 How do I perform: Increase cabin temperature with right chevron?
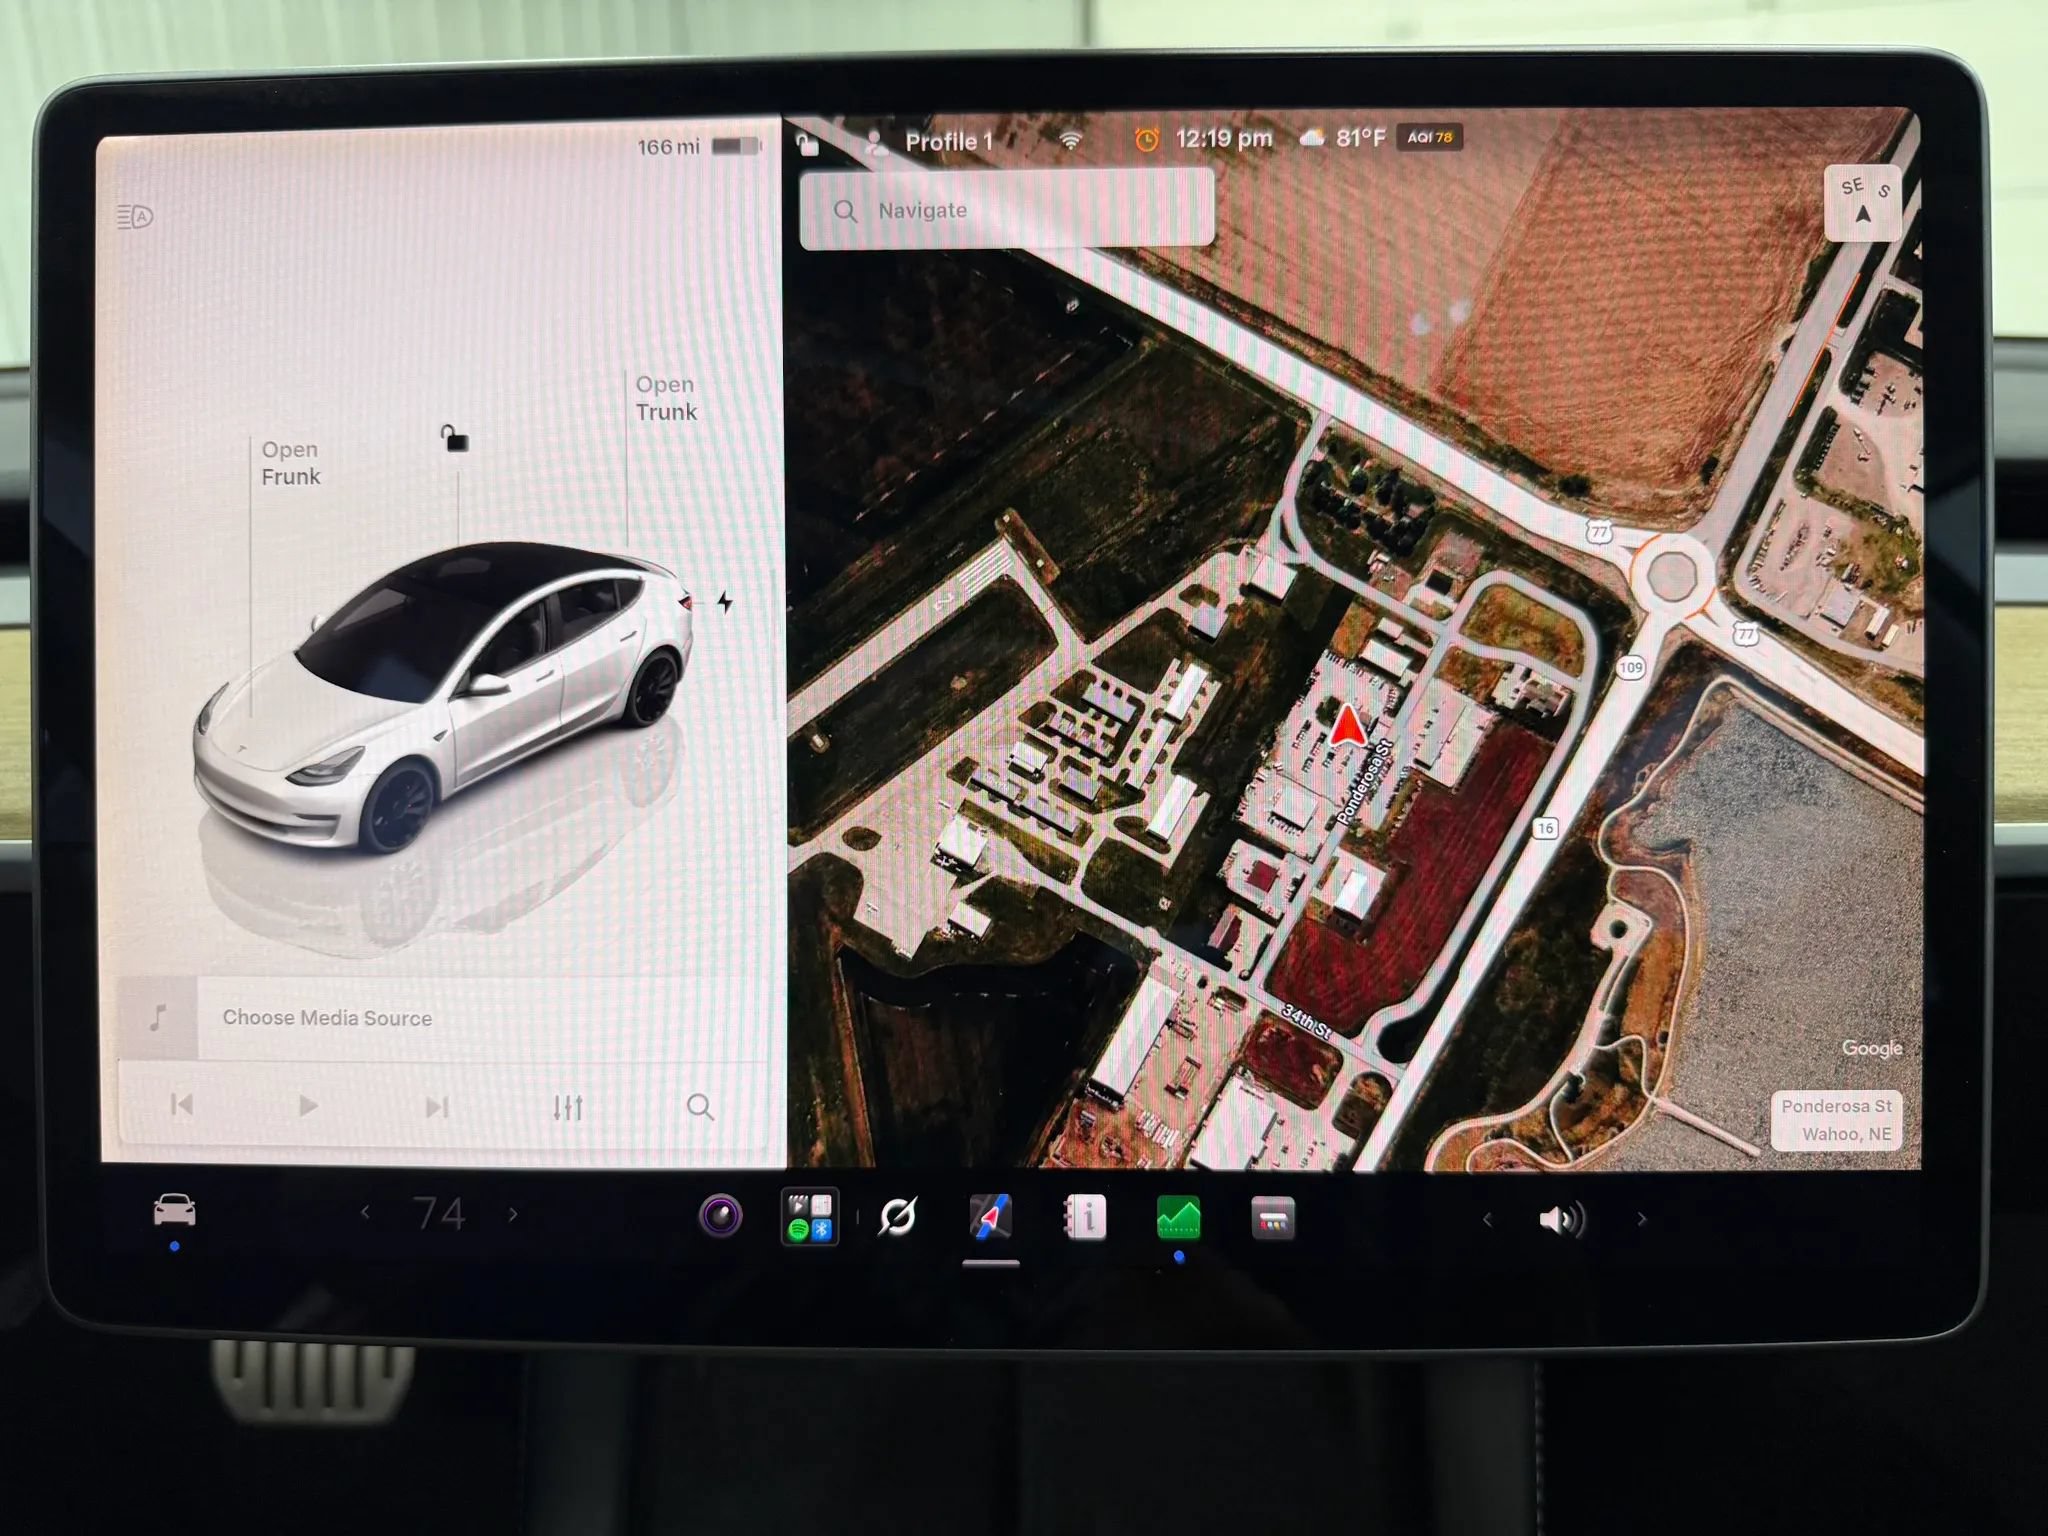coord(513,1214)
